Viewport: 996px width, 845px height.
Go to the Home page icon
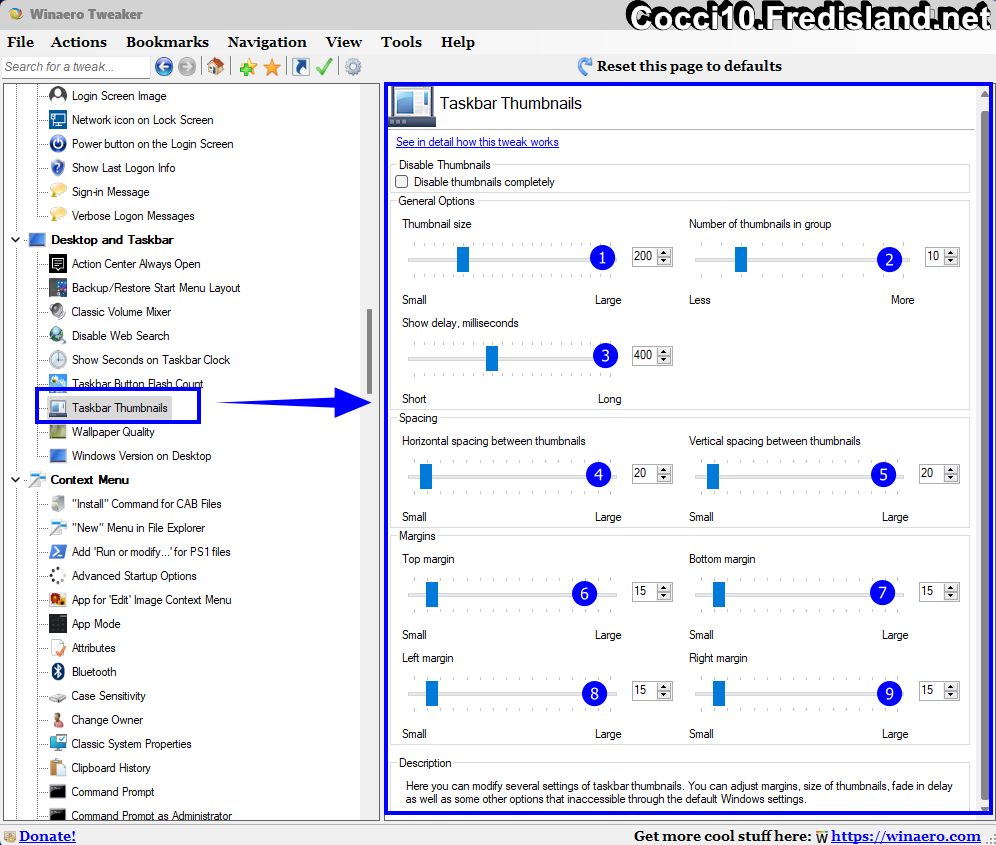[x=215, y=66]
